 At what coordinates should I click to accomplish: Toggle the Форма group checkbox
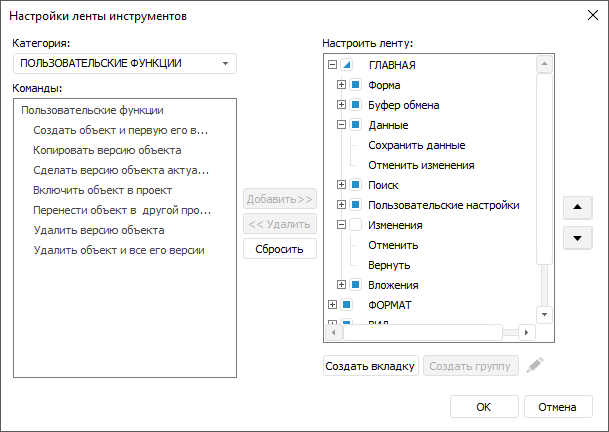coord(356,85)
